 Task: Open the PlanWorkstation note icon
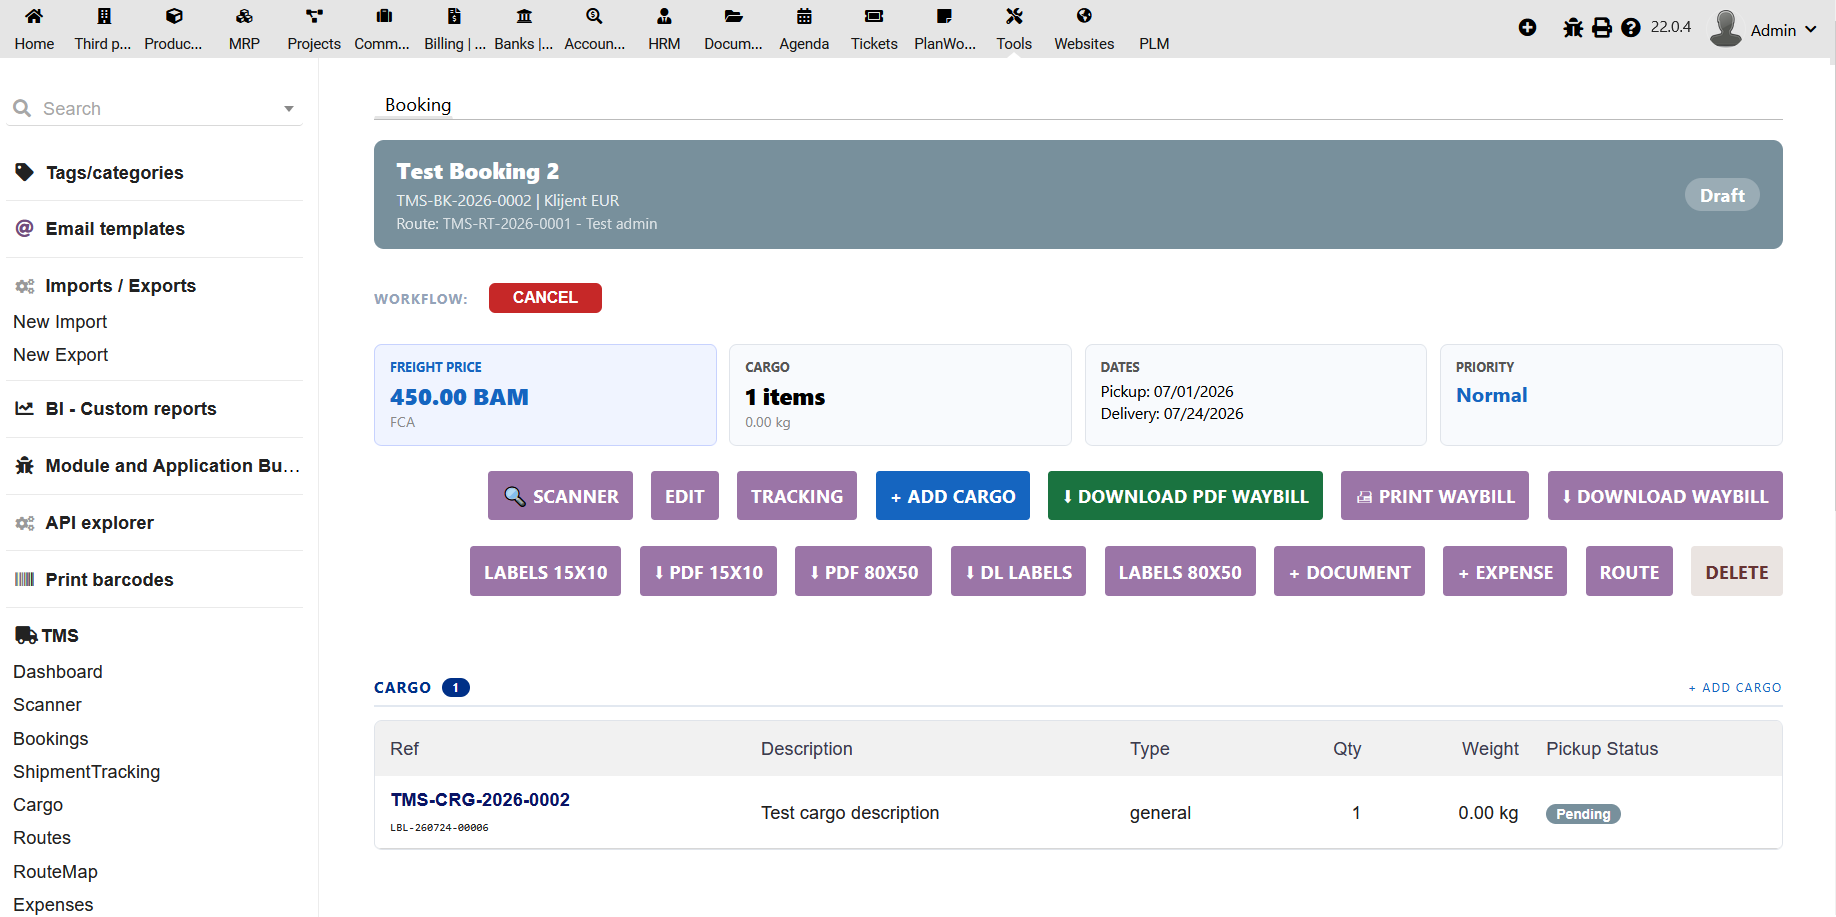944,16
